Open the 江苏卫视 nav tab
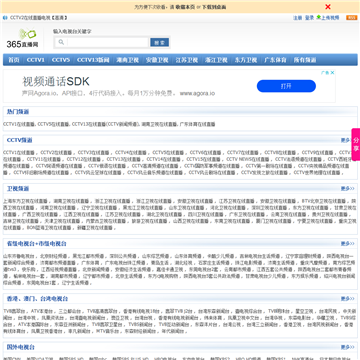This screenshot has width=360, height=360. (187, 60)
